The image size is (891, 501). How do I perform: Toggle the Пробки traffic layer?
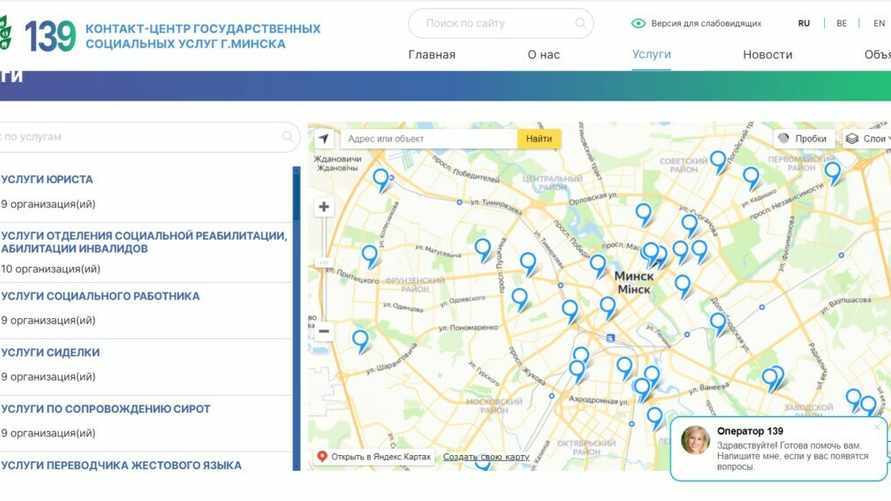click(x=803, y=139)
